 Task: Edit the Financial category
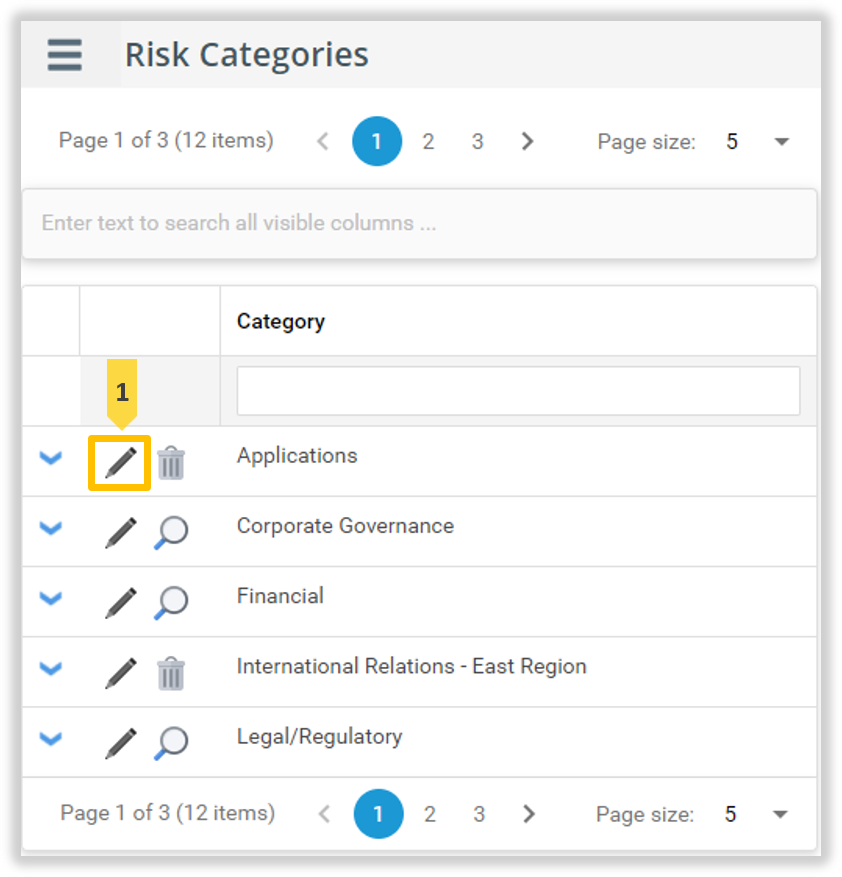[x=121, y=603]
